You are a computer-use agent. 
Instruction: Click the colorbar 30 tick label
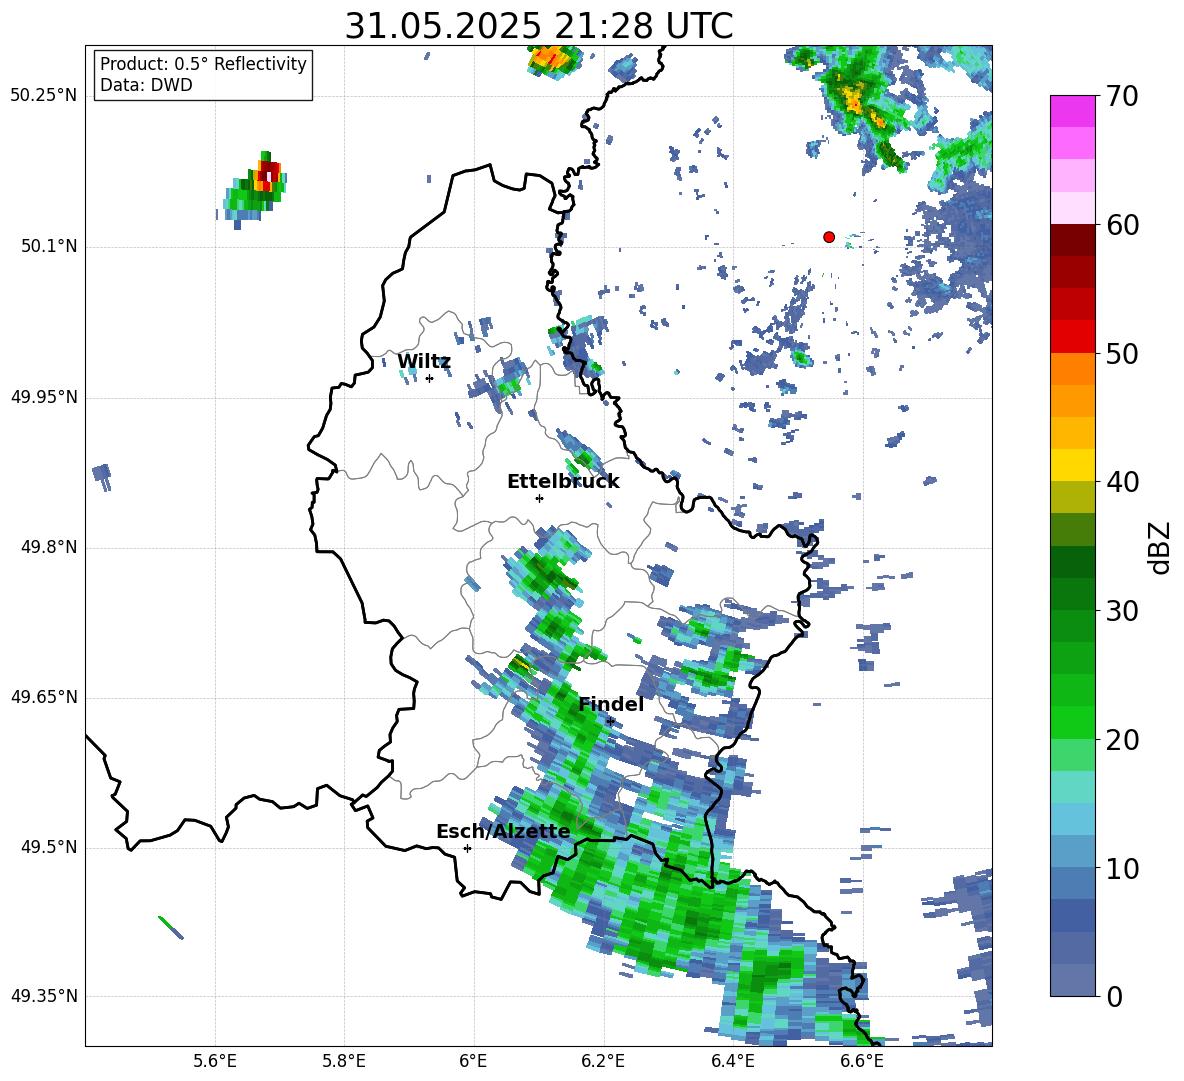pos(1122,611)
